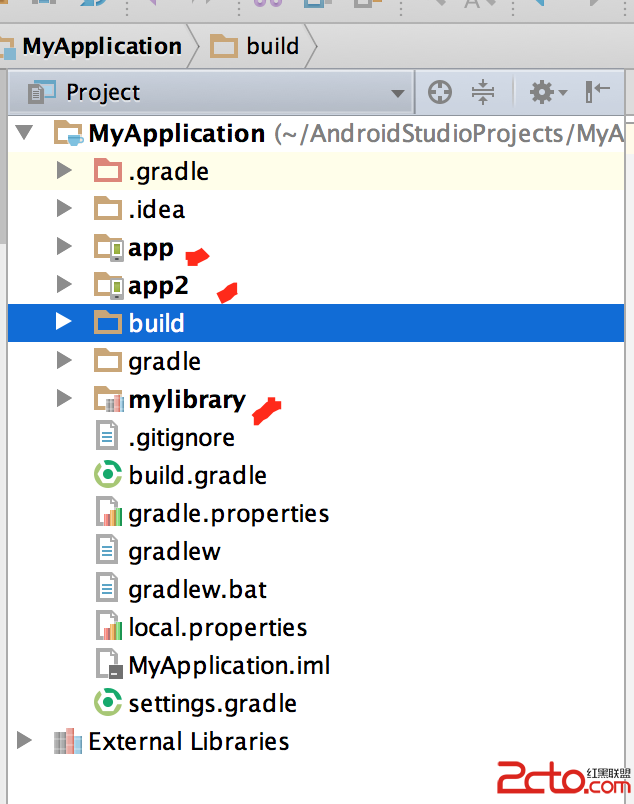
Task: Select the settings.gradle file
Action: click(x=212, y=703)
